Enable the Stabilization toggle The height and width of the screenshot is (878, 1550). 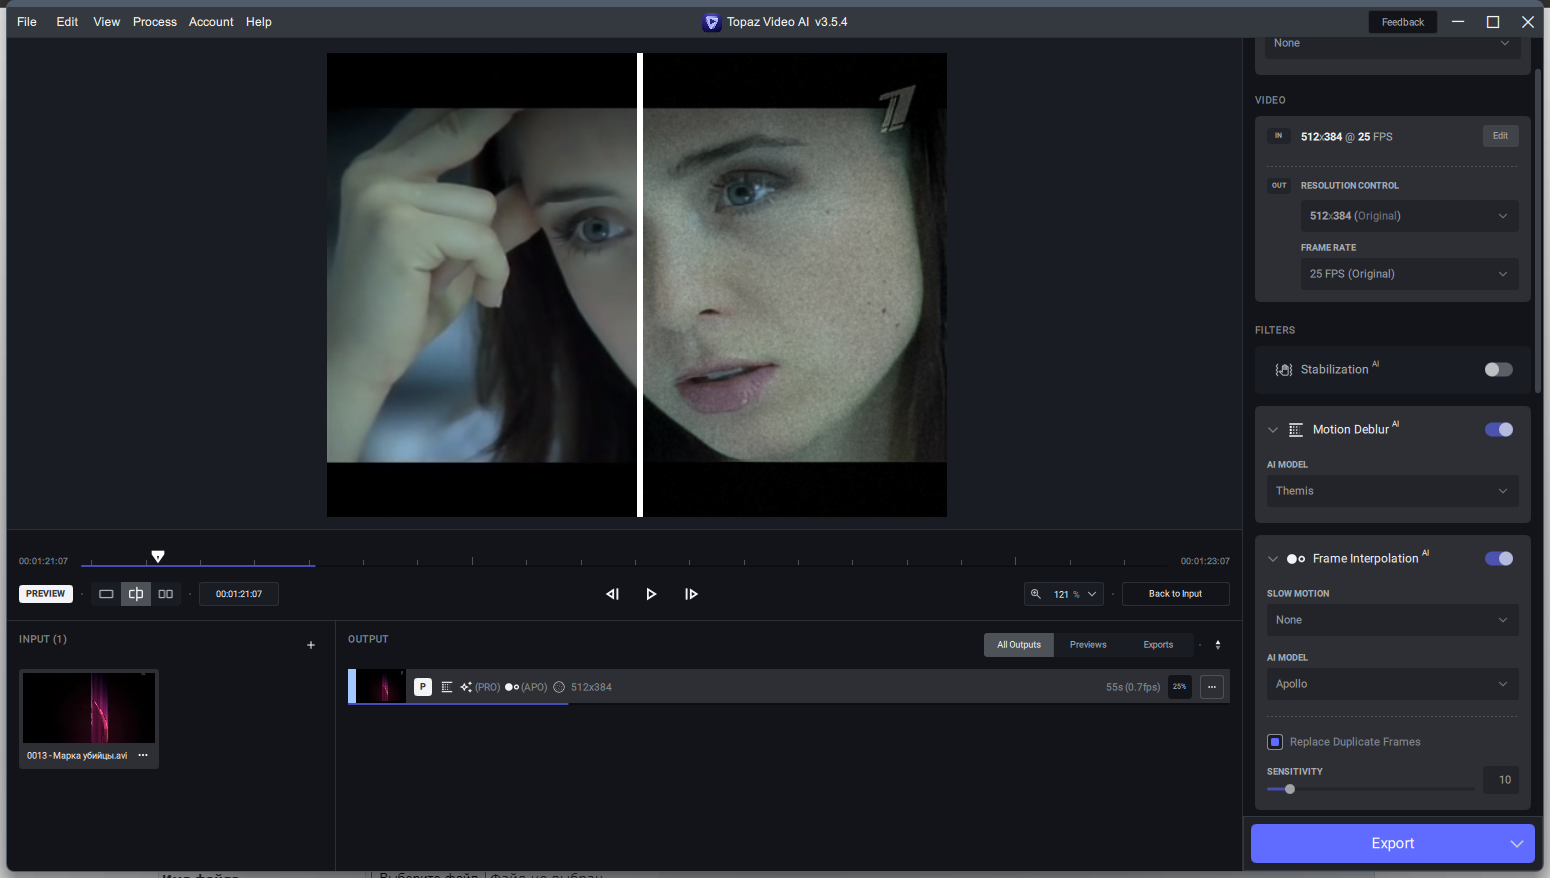[x=1498, y=369]
